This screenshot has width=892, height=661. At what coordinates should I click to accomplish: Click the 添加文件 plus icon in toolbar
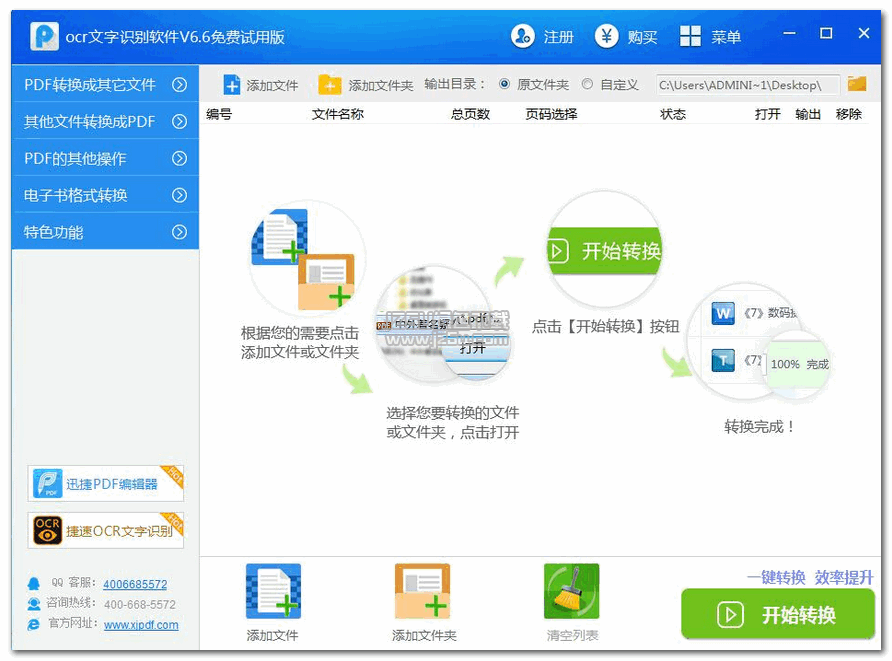point(232,85)
